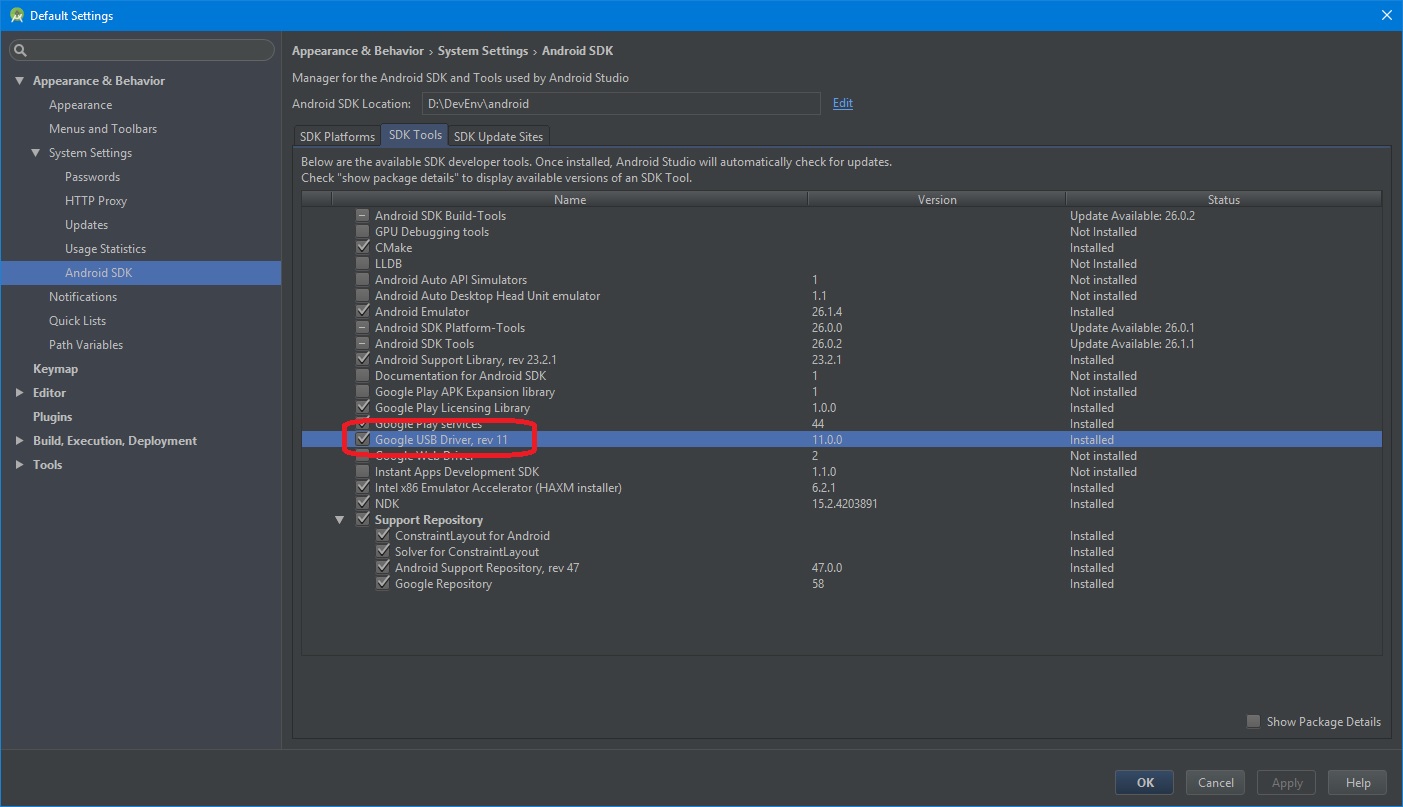Check Instant Apps Development SDK
This screenshot has width=1403, height=807.
click(363, 472)
